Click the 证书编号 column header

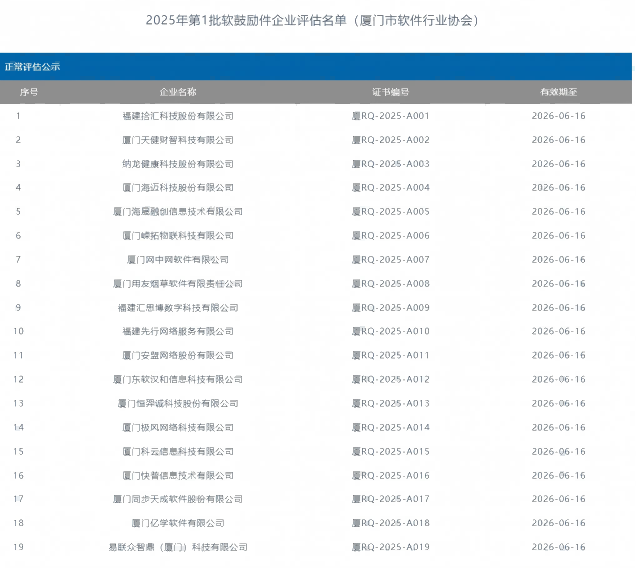click(391, 92)
